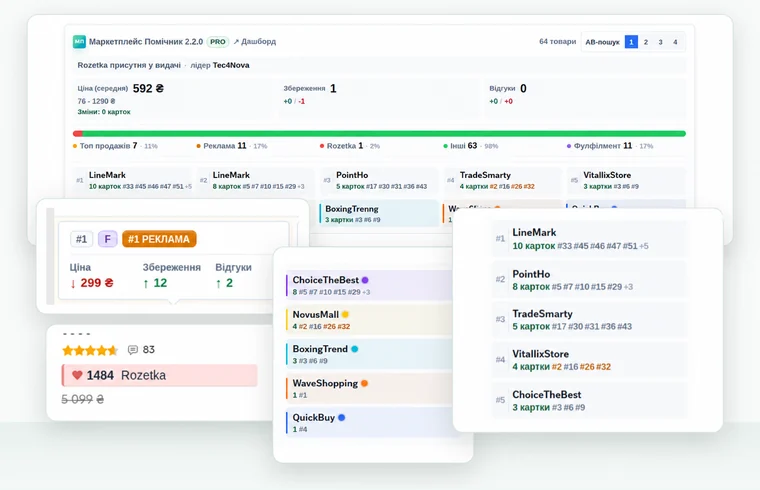Select NovusMall in seller list

pyautogui.click(x=369, y=320)
